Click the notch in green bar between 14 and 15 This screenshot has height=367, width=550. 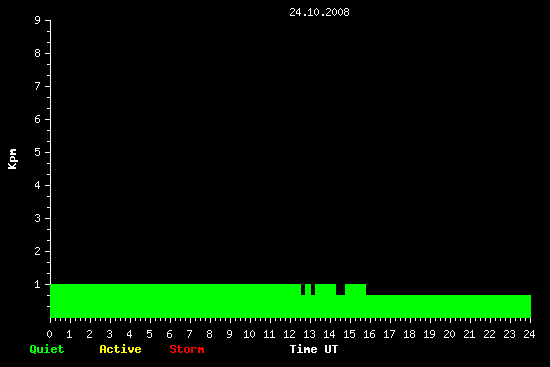pos(341,289)
